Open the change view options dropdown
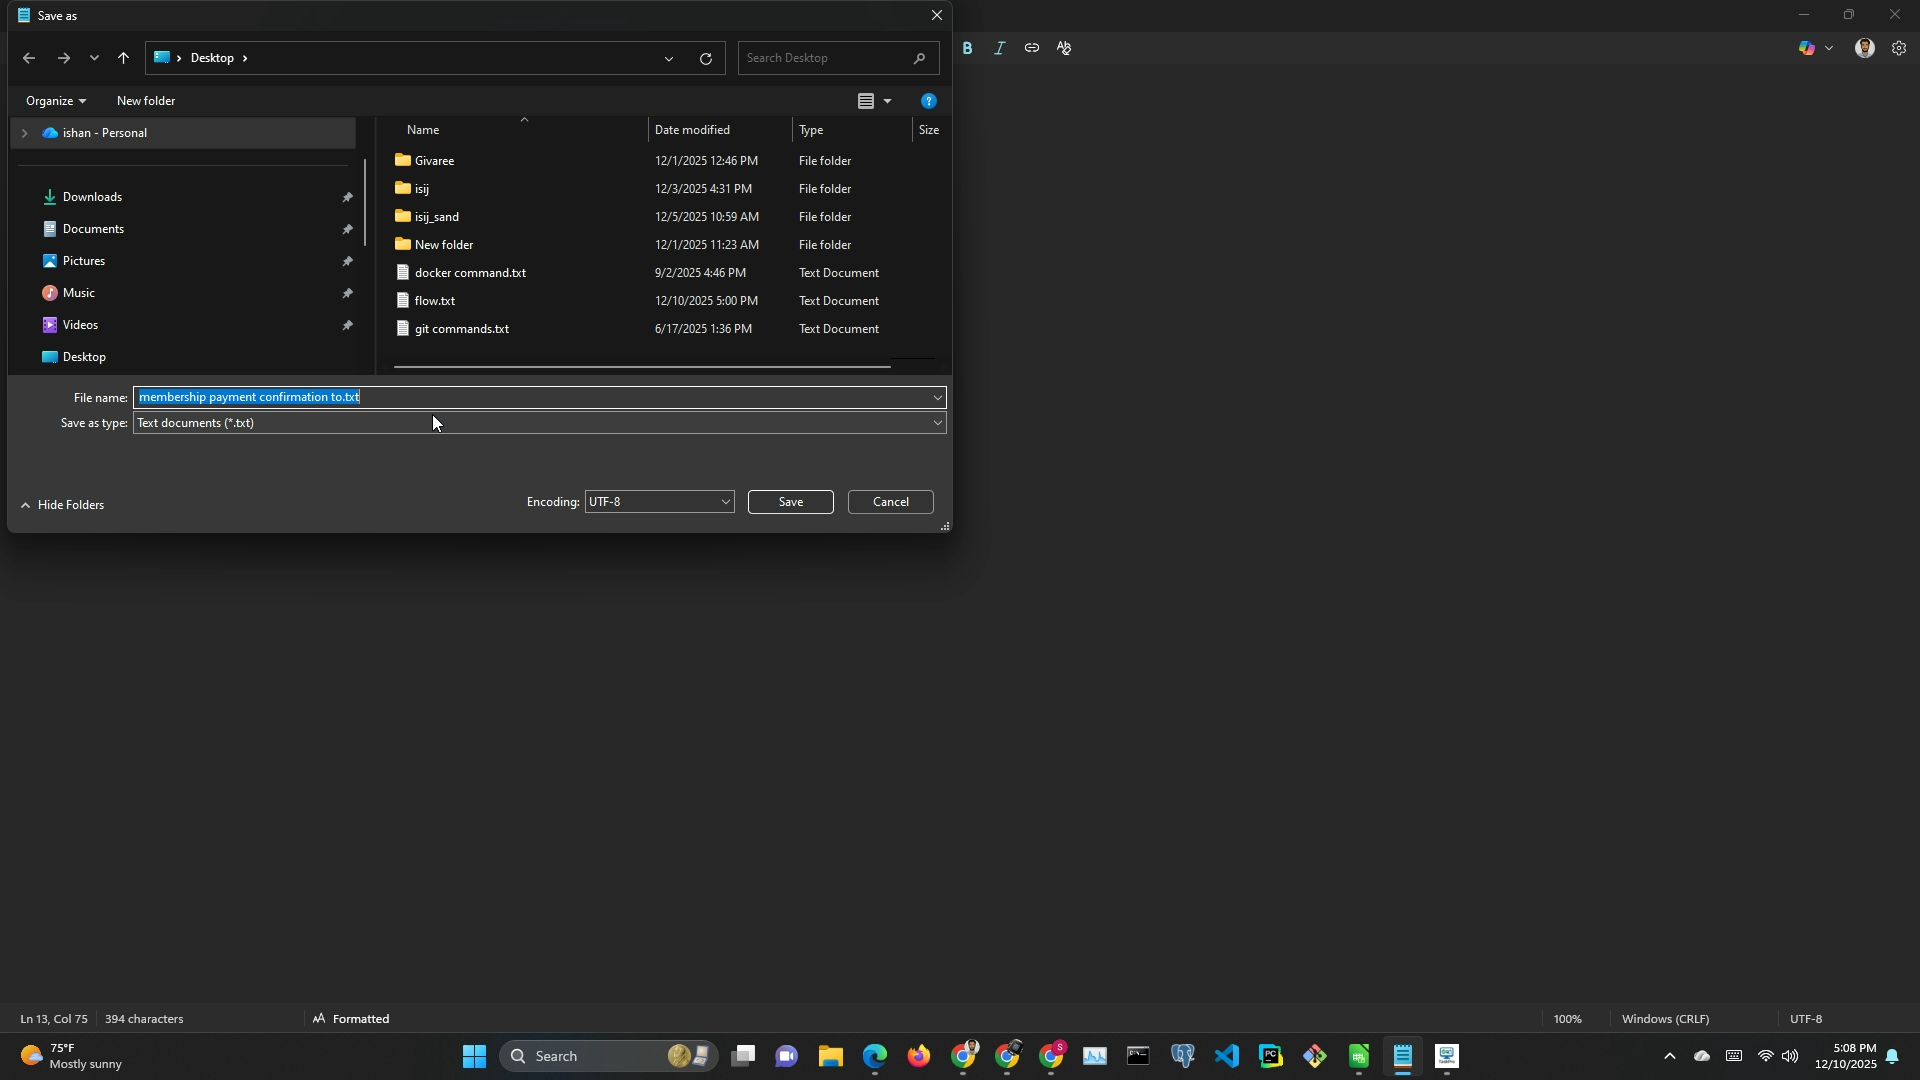Screen dimensions: 1920x1080 click(x=887, y=101)
